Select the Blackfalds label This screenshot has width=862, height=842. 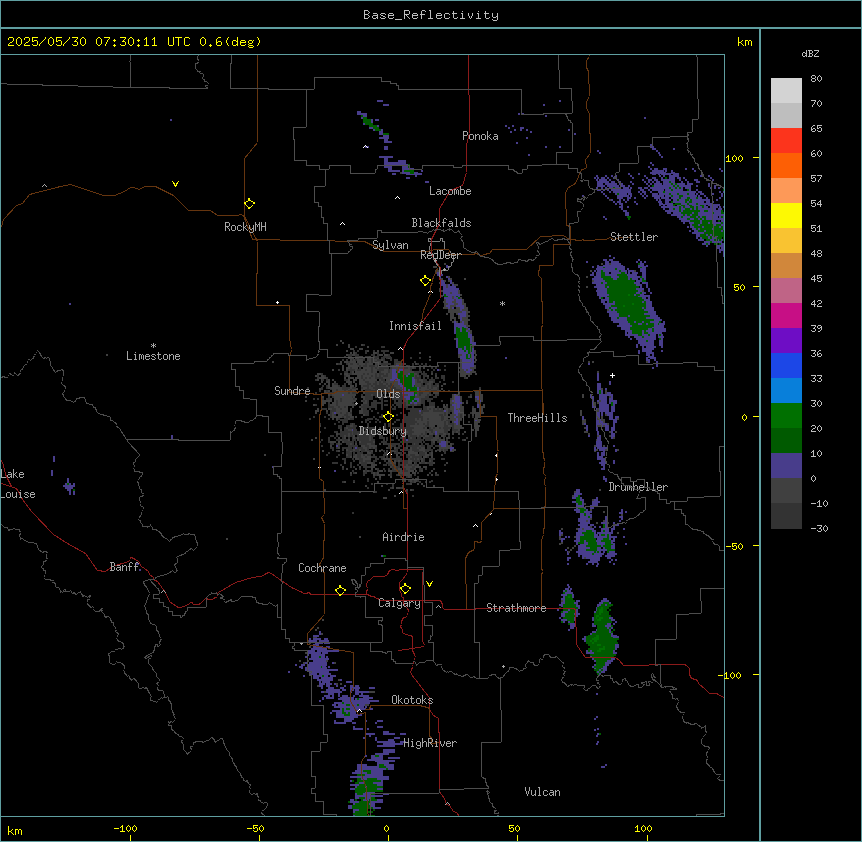point(441,223)
